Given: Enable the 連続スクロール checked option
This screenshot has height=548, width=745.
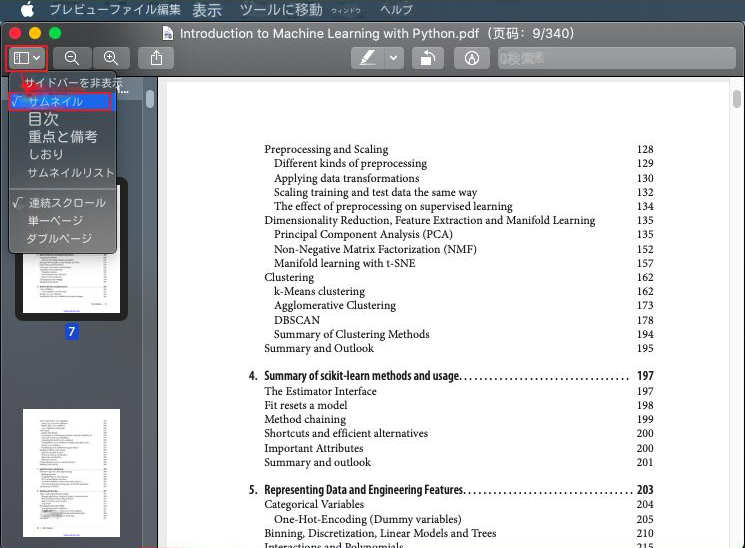Looking at the screenshot, I should tap(66, 203).
